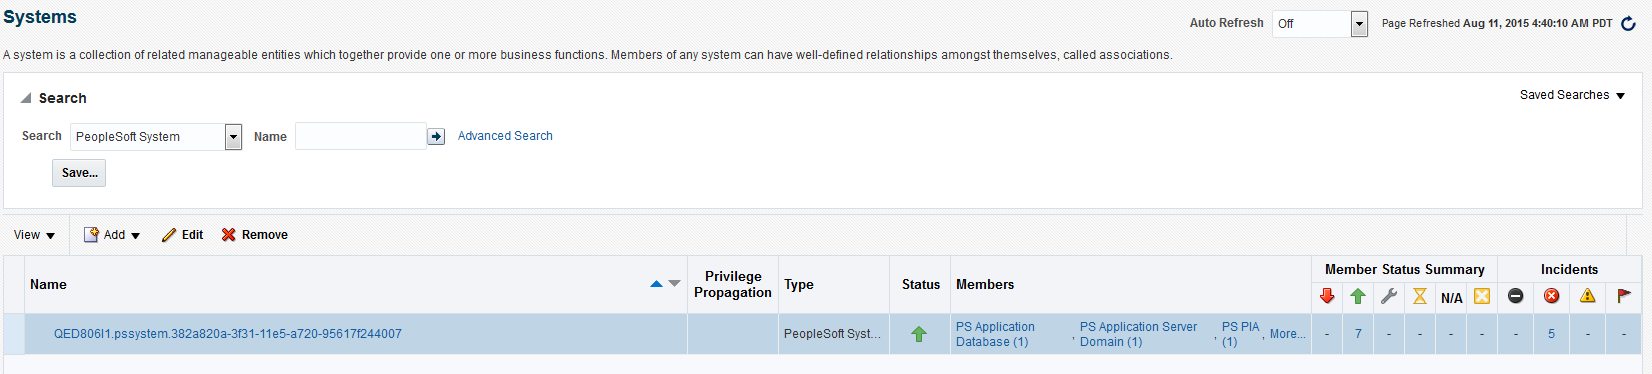Click the Incidents group header

pos(1569,269)
